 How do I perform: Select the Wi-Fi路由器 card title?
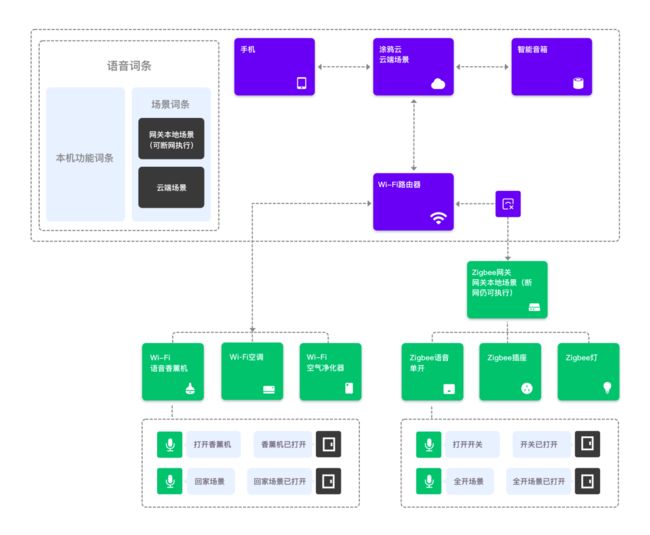(399, 184)
